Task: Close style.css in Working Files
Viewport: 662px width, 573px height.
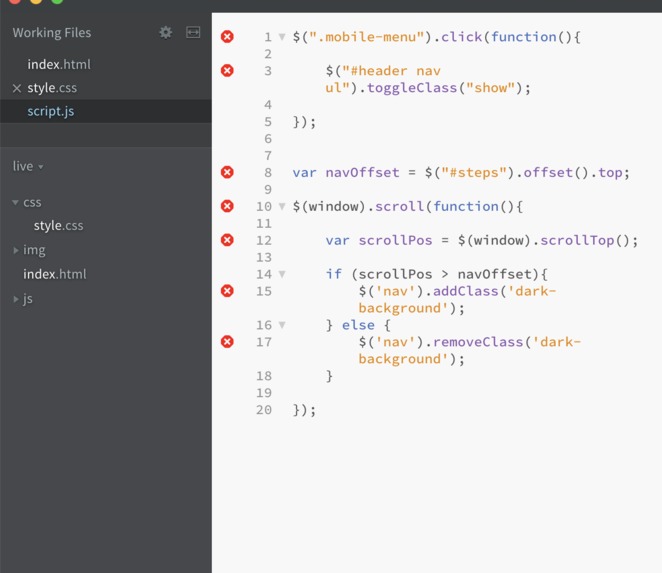Action: click(17, 88)
